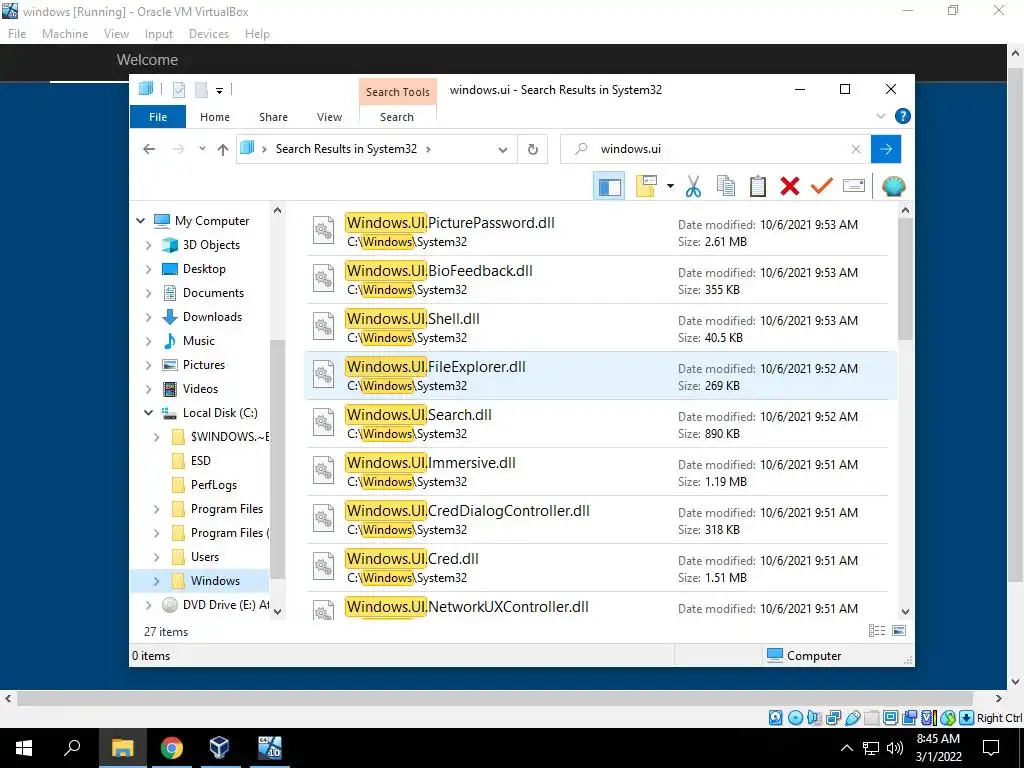Select Documents in the navigation tree

click(x=213, y=293)
